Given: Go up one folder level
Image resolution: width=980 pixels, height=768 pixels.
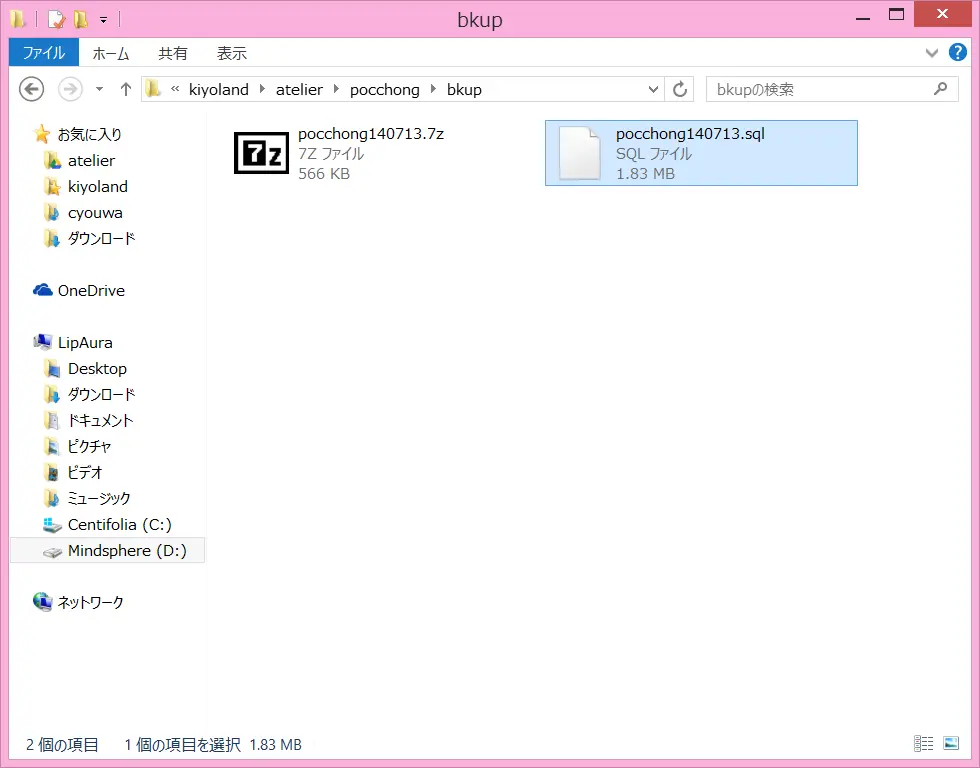Looking at the screenshot, I should point(126,89).
